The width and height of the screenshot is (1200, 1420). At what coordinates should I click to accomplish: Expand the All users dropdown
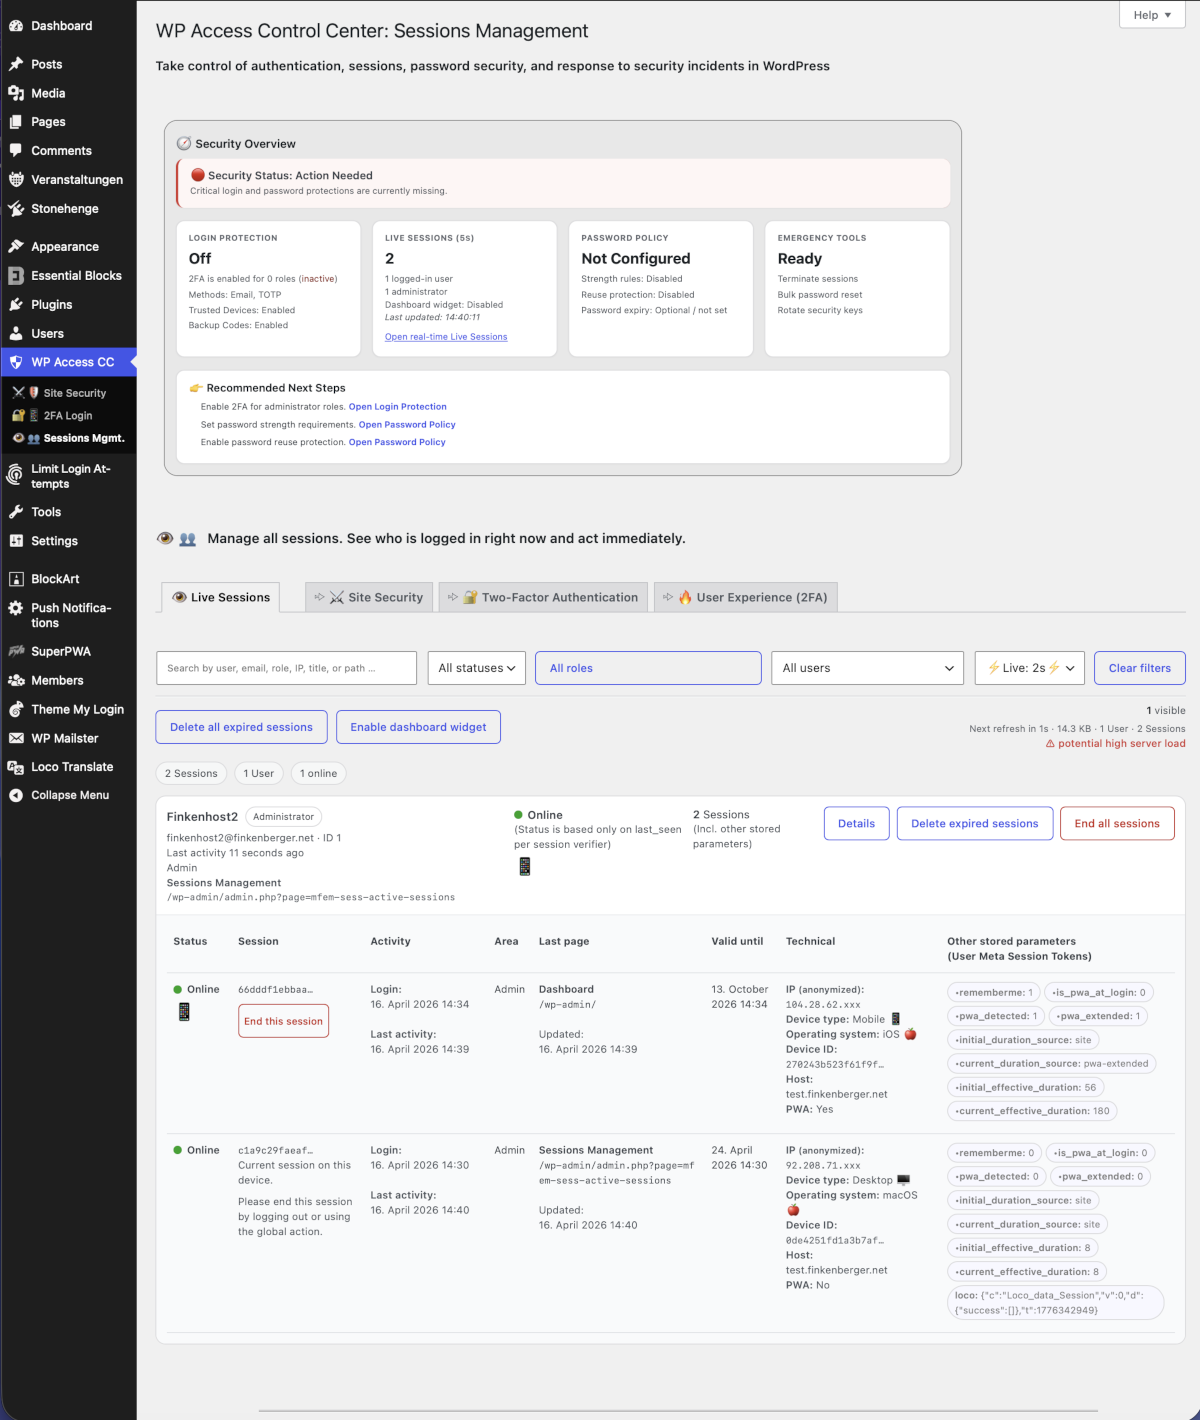click(867, 668)
